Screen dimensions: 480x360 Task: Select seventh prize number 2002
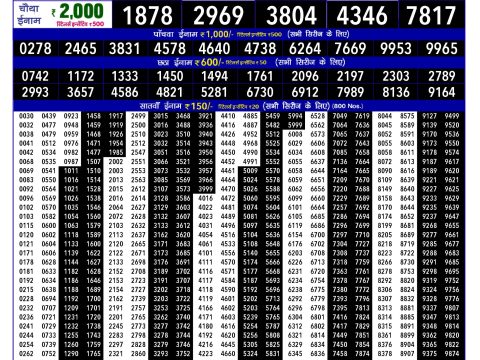pyautogui.click(x=116, y=162)
